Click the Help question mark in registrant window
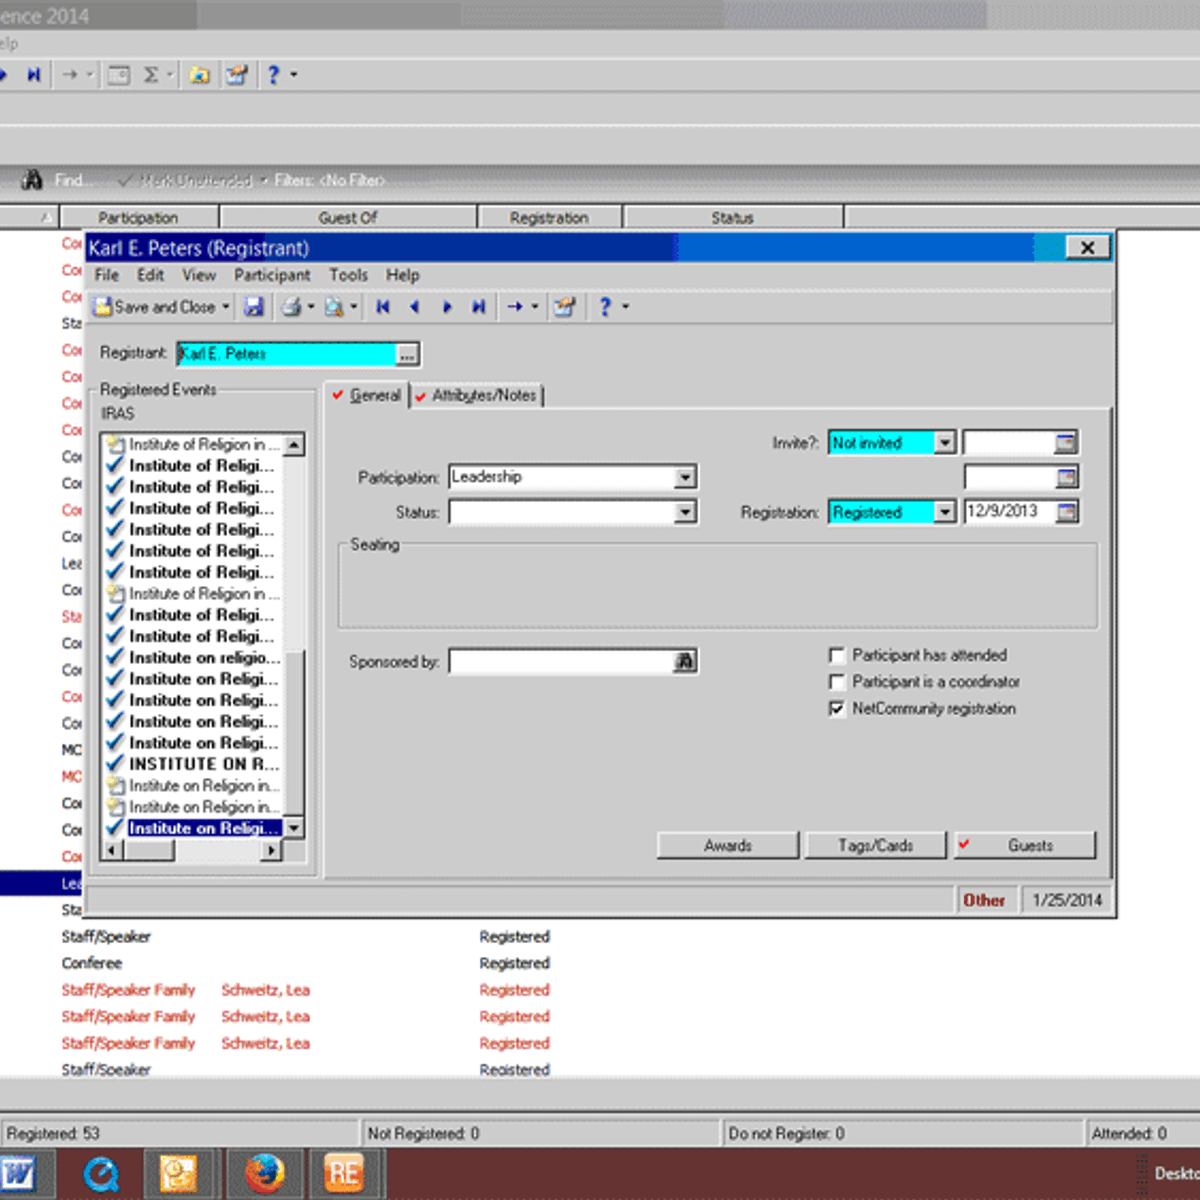Viewport: 1200px width, 1200px height. point(605,307)
